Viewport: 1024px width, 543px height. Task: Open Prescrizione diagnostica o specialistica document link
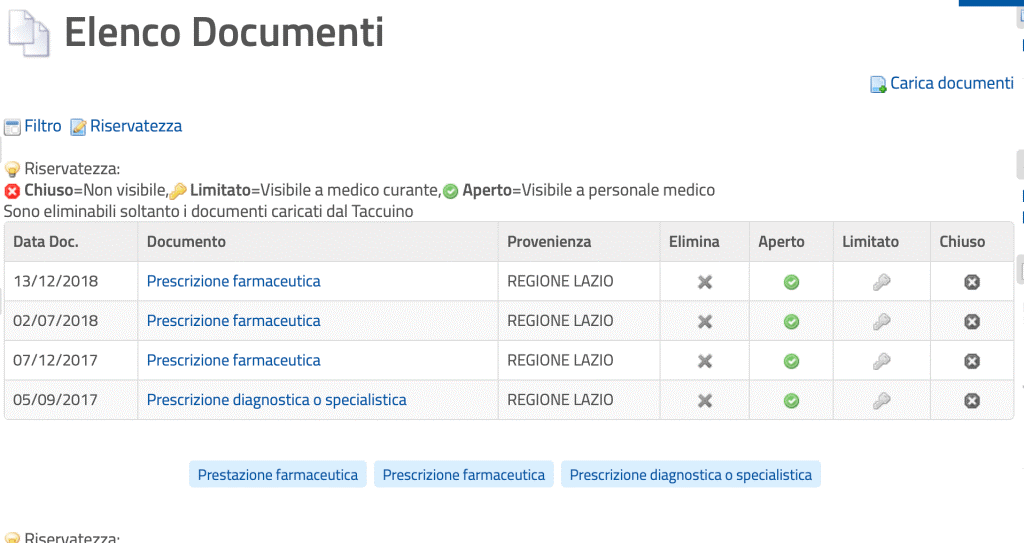pyautogui.click(x=276, y=400)
